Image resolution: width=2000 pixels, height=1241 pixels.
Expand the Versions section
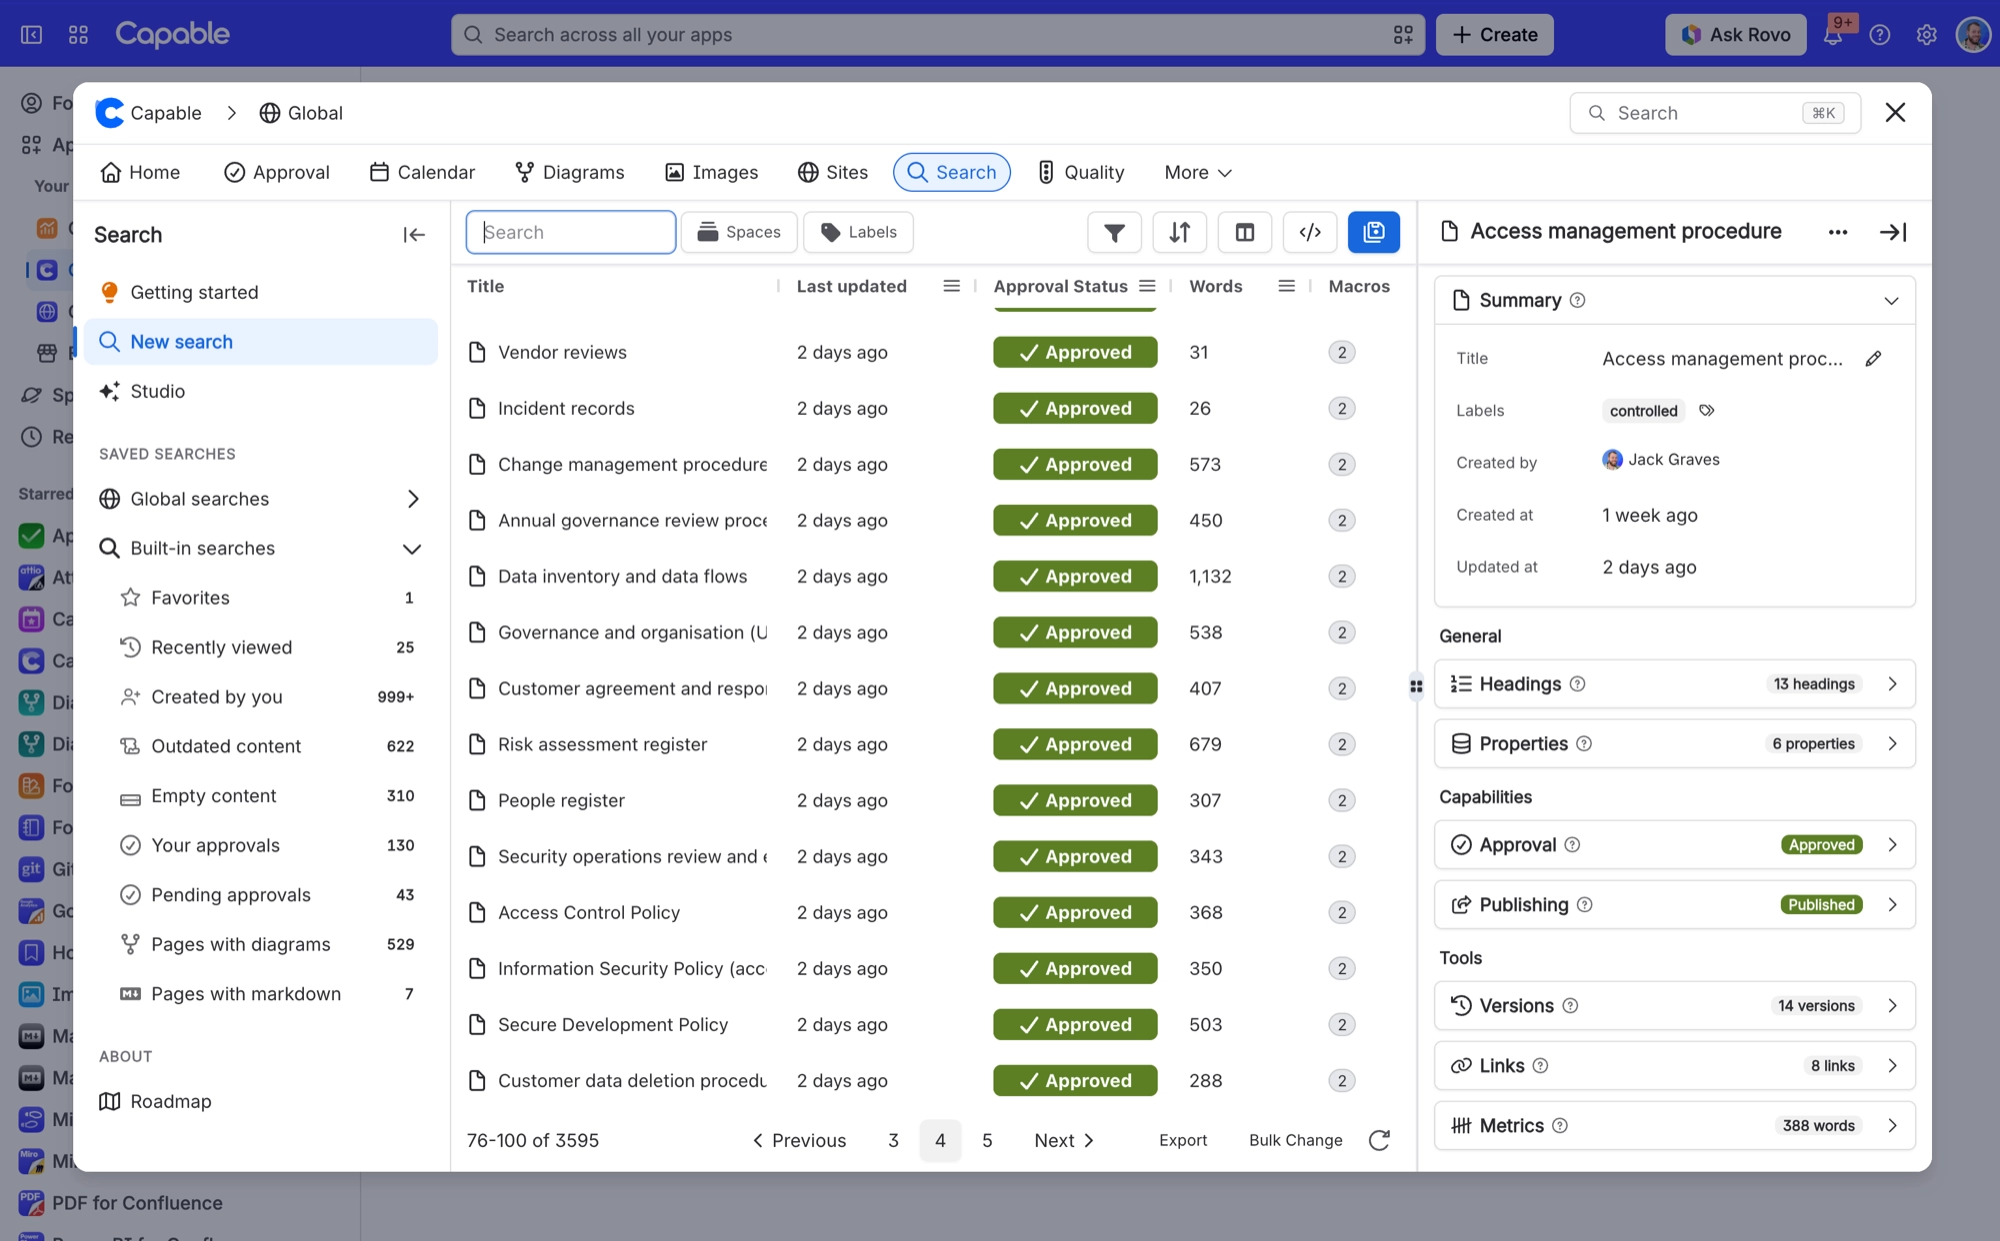(x=1675, y=1005)
